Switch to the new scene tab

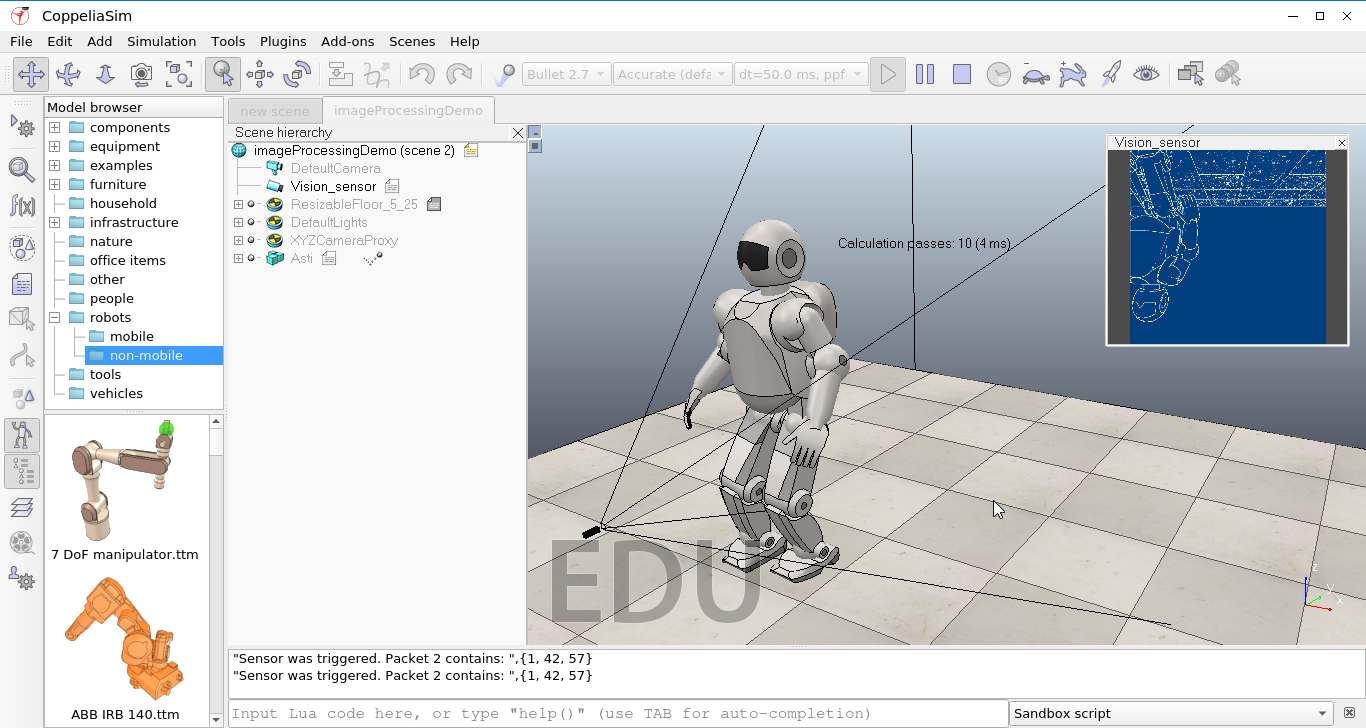coord(275,111)
